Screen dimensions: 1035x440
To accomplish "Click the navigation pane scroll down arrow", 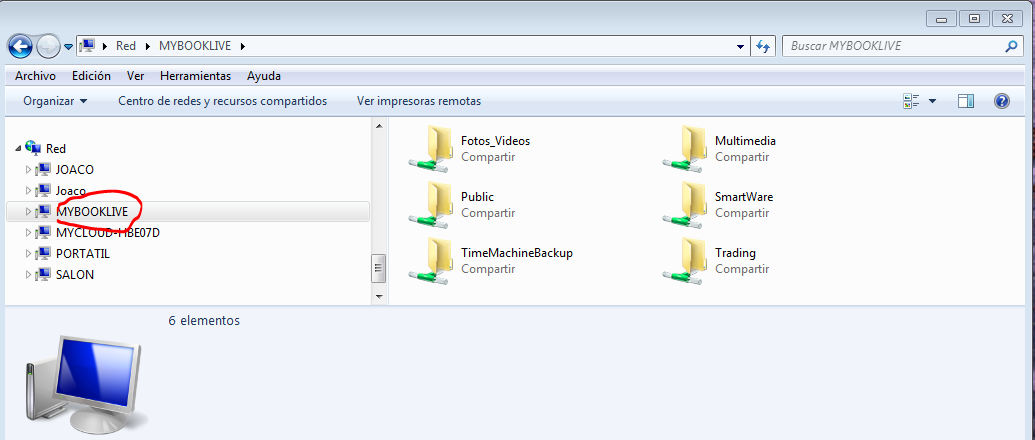I will pyautogui.click(x=379, y=297).
